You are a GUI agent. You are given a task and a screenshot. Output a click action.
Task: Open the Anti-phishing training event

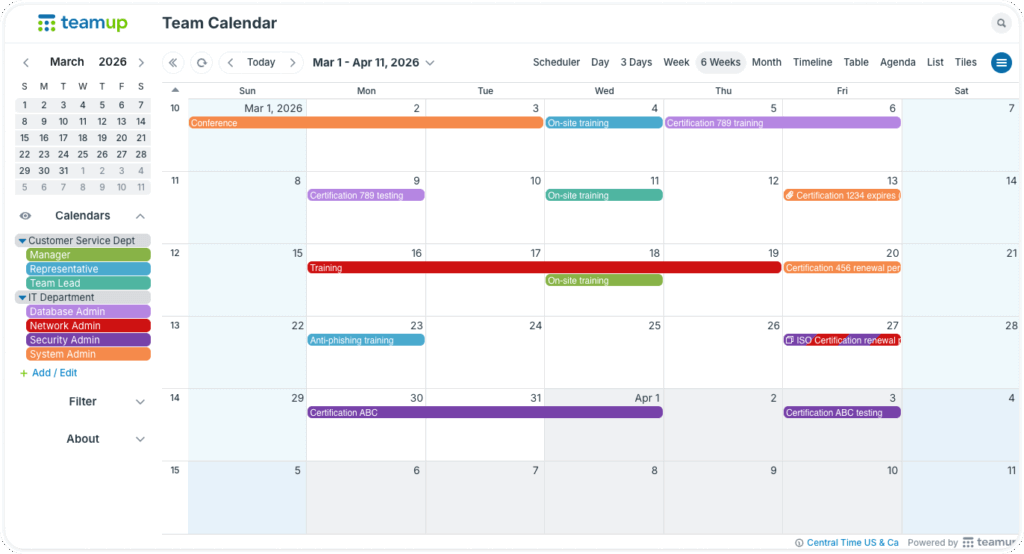[366, 340]
